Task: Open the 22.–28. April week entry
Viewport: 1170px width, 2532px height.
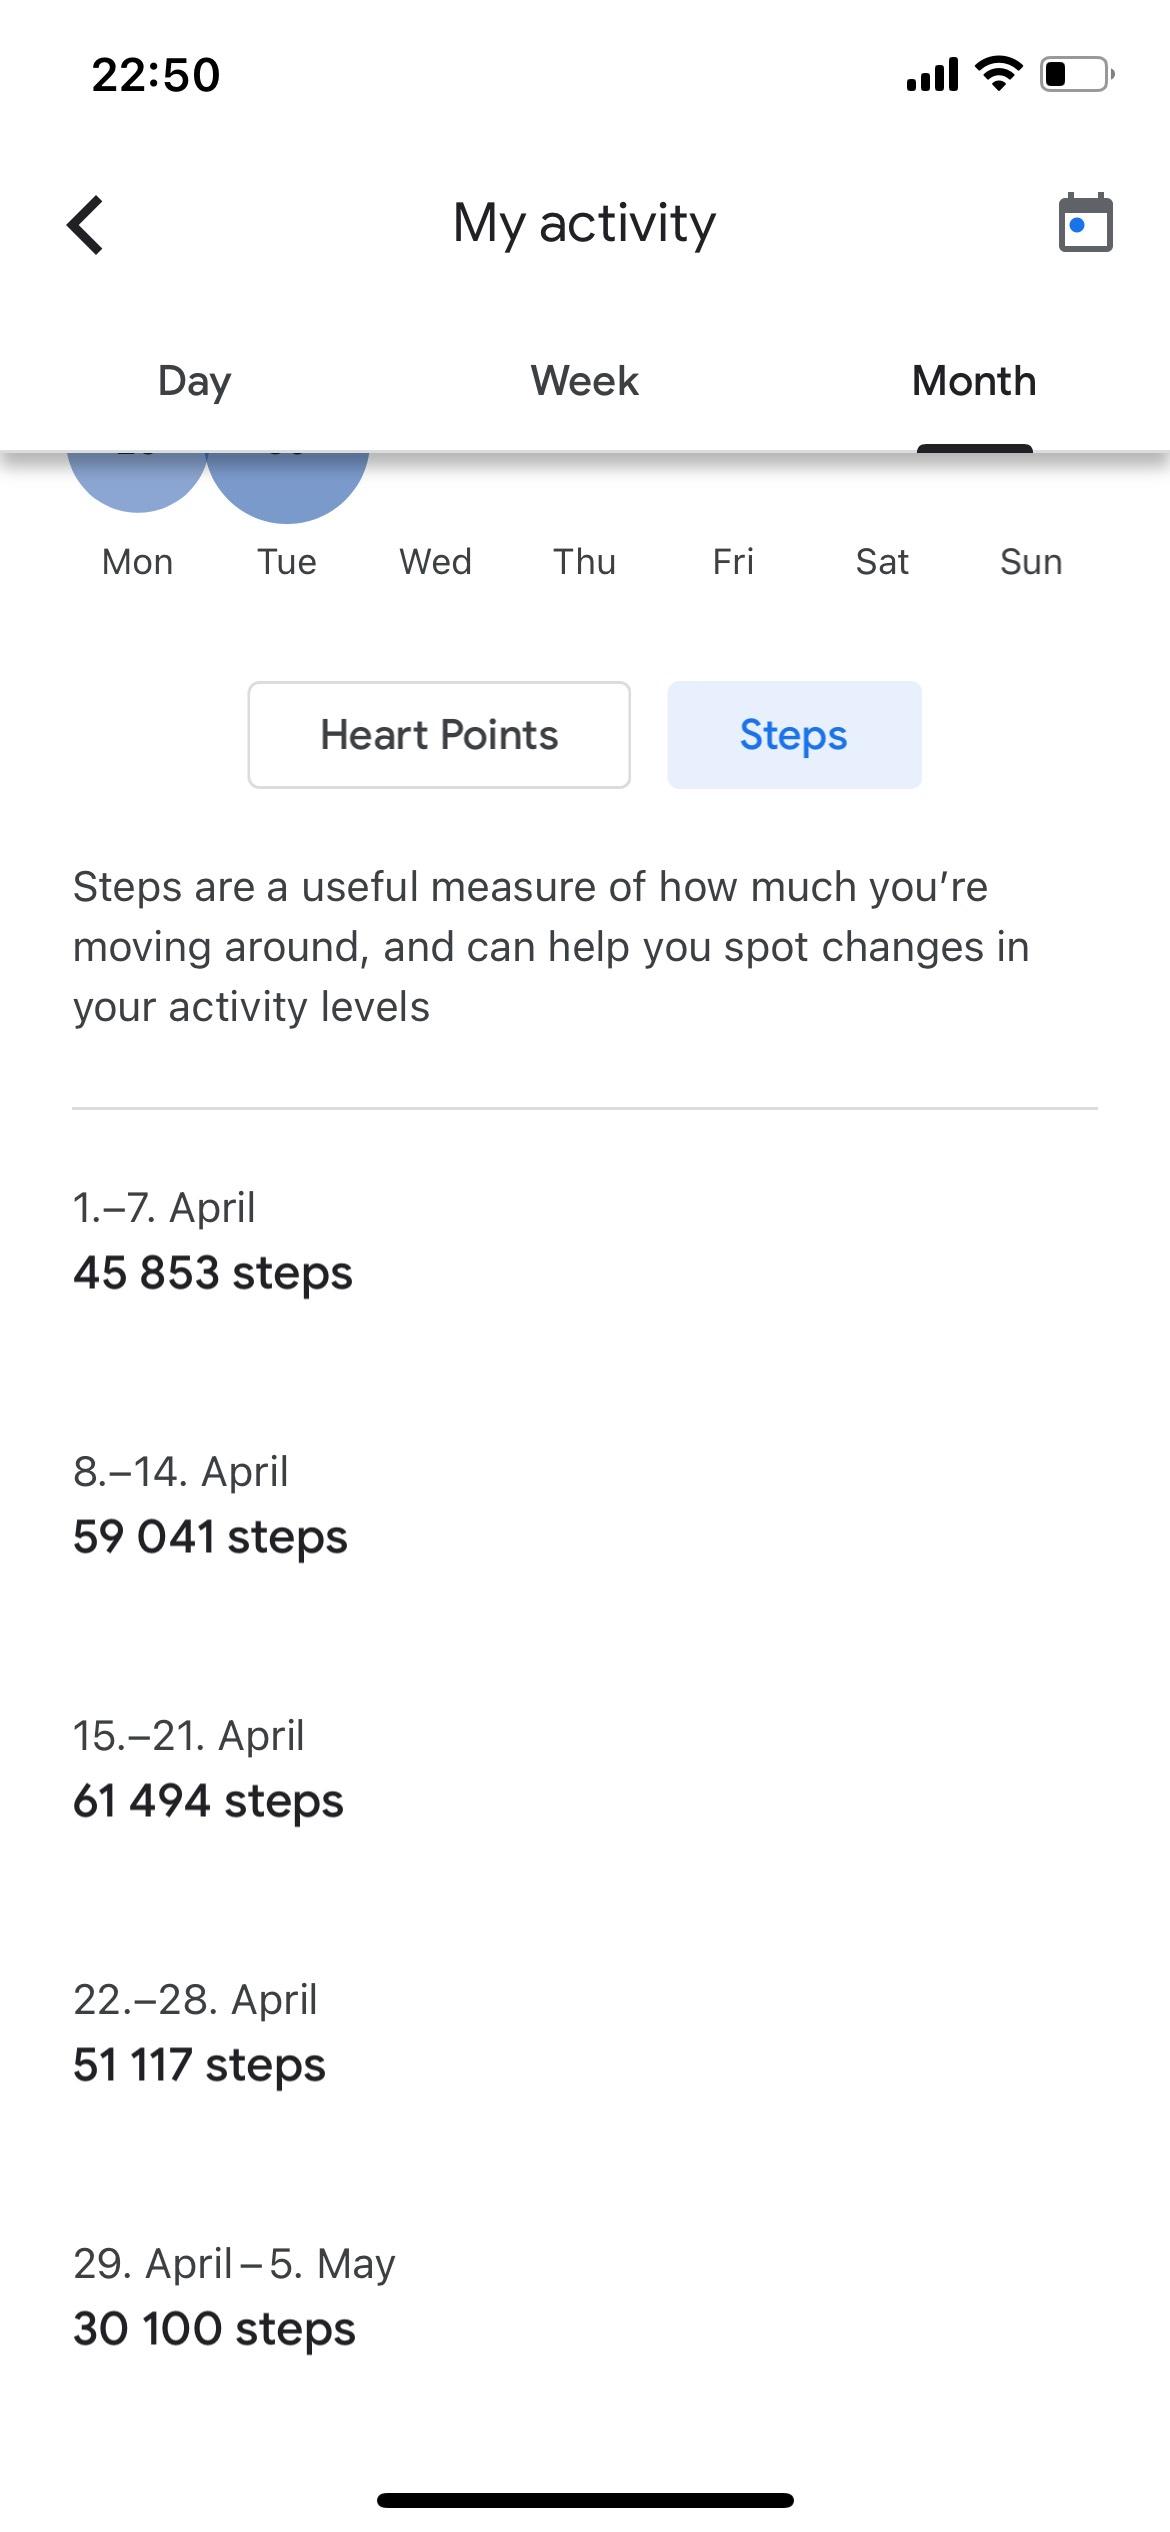Action: click(199, 2033)
